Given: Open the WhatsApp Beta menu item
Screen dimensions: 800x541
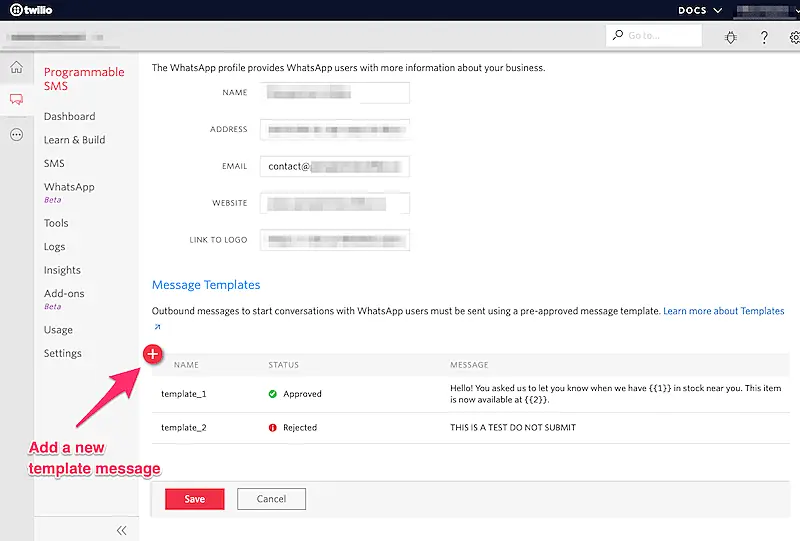Looking at the screenshot, I should [69, 187].
